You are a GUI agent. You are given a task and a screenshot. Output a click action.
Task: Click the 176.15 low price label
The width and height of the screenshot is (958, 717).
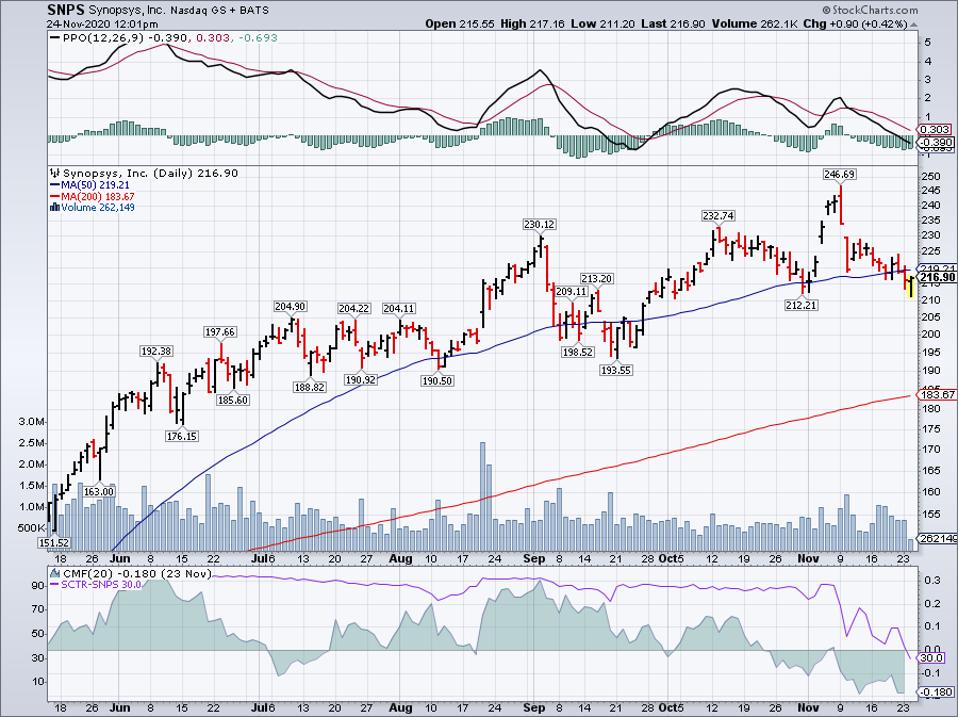coord(182,436)
